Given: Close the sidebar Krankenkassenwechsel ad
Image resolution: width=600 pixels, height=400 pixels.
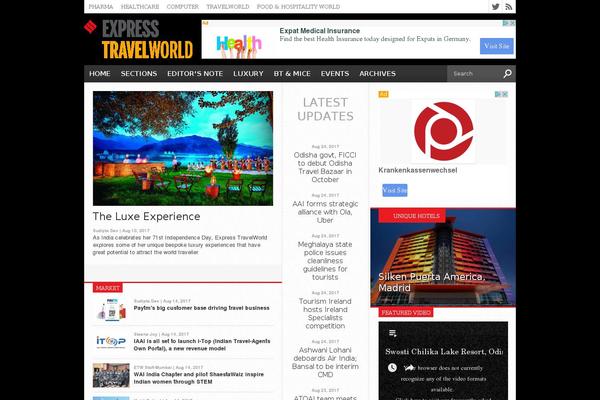Looking at the screenshot, I should 505,94.
